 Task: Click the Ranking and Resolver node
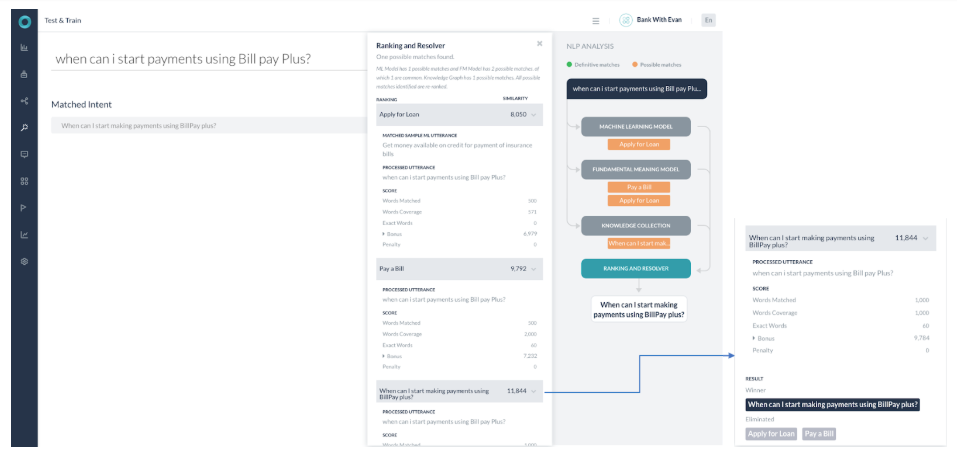tap(635, 268)
